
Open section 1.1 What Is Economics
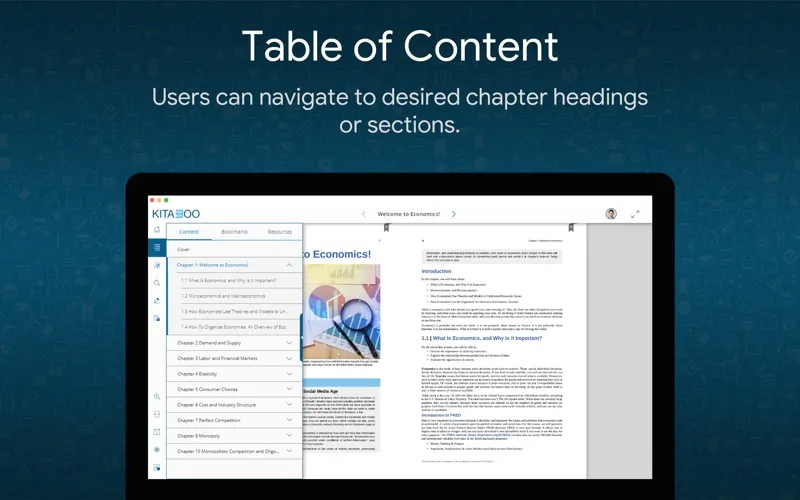click(x=229, y=281)
